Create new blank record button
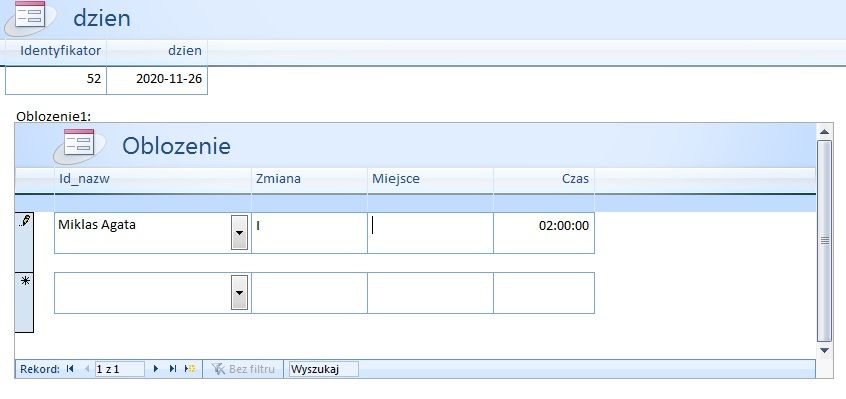Viewport: 846px width, 399px height. (190, 369)
